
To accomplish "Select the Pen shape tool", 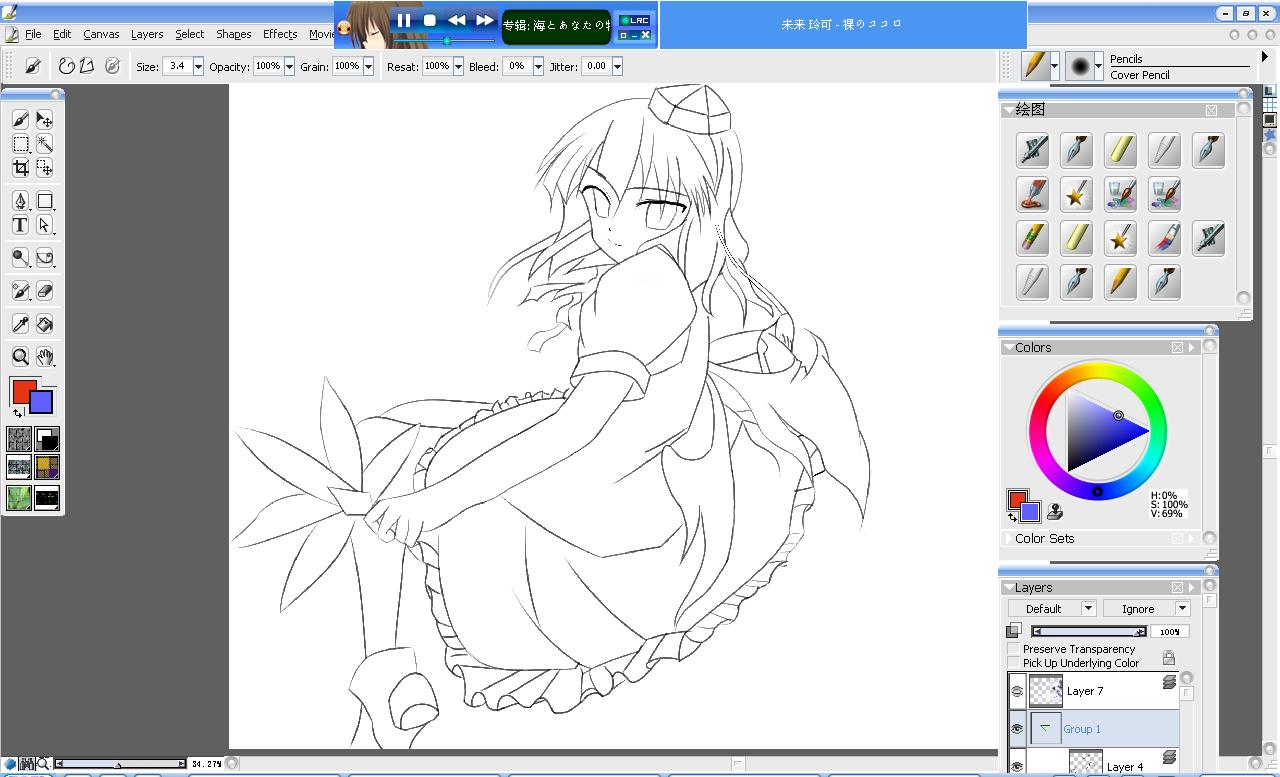I will click(20, 201).
